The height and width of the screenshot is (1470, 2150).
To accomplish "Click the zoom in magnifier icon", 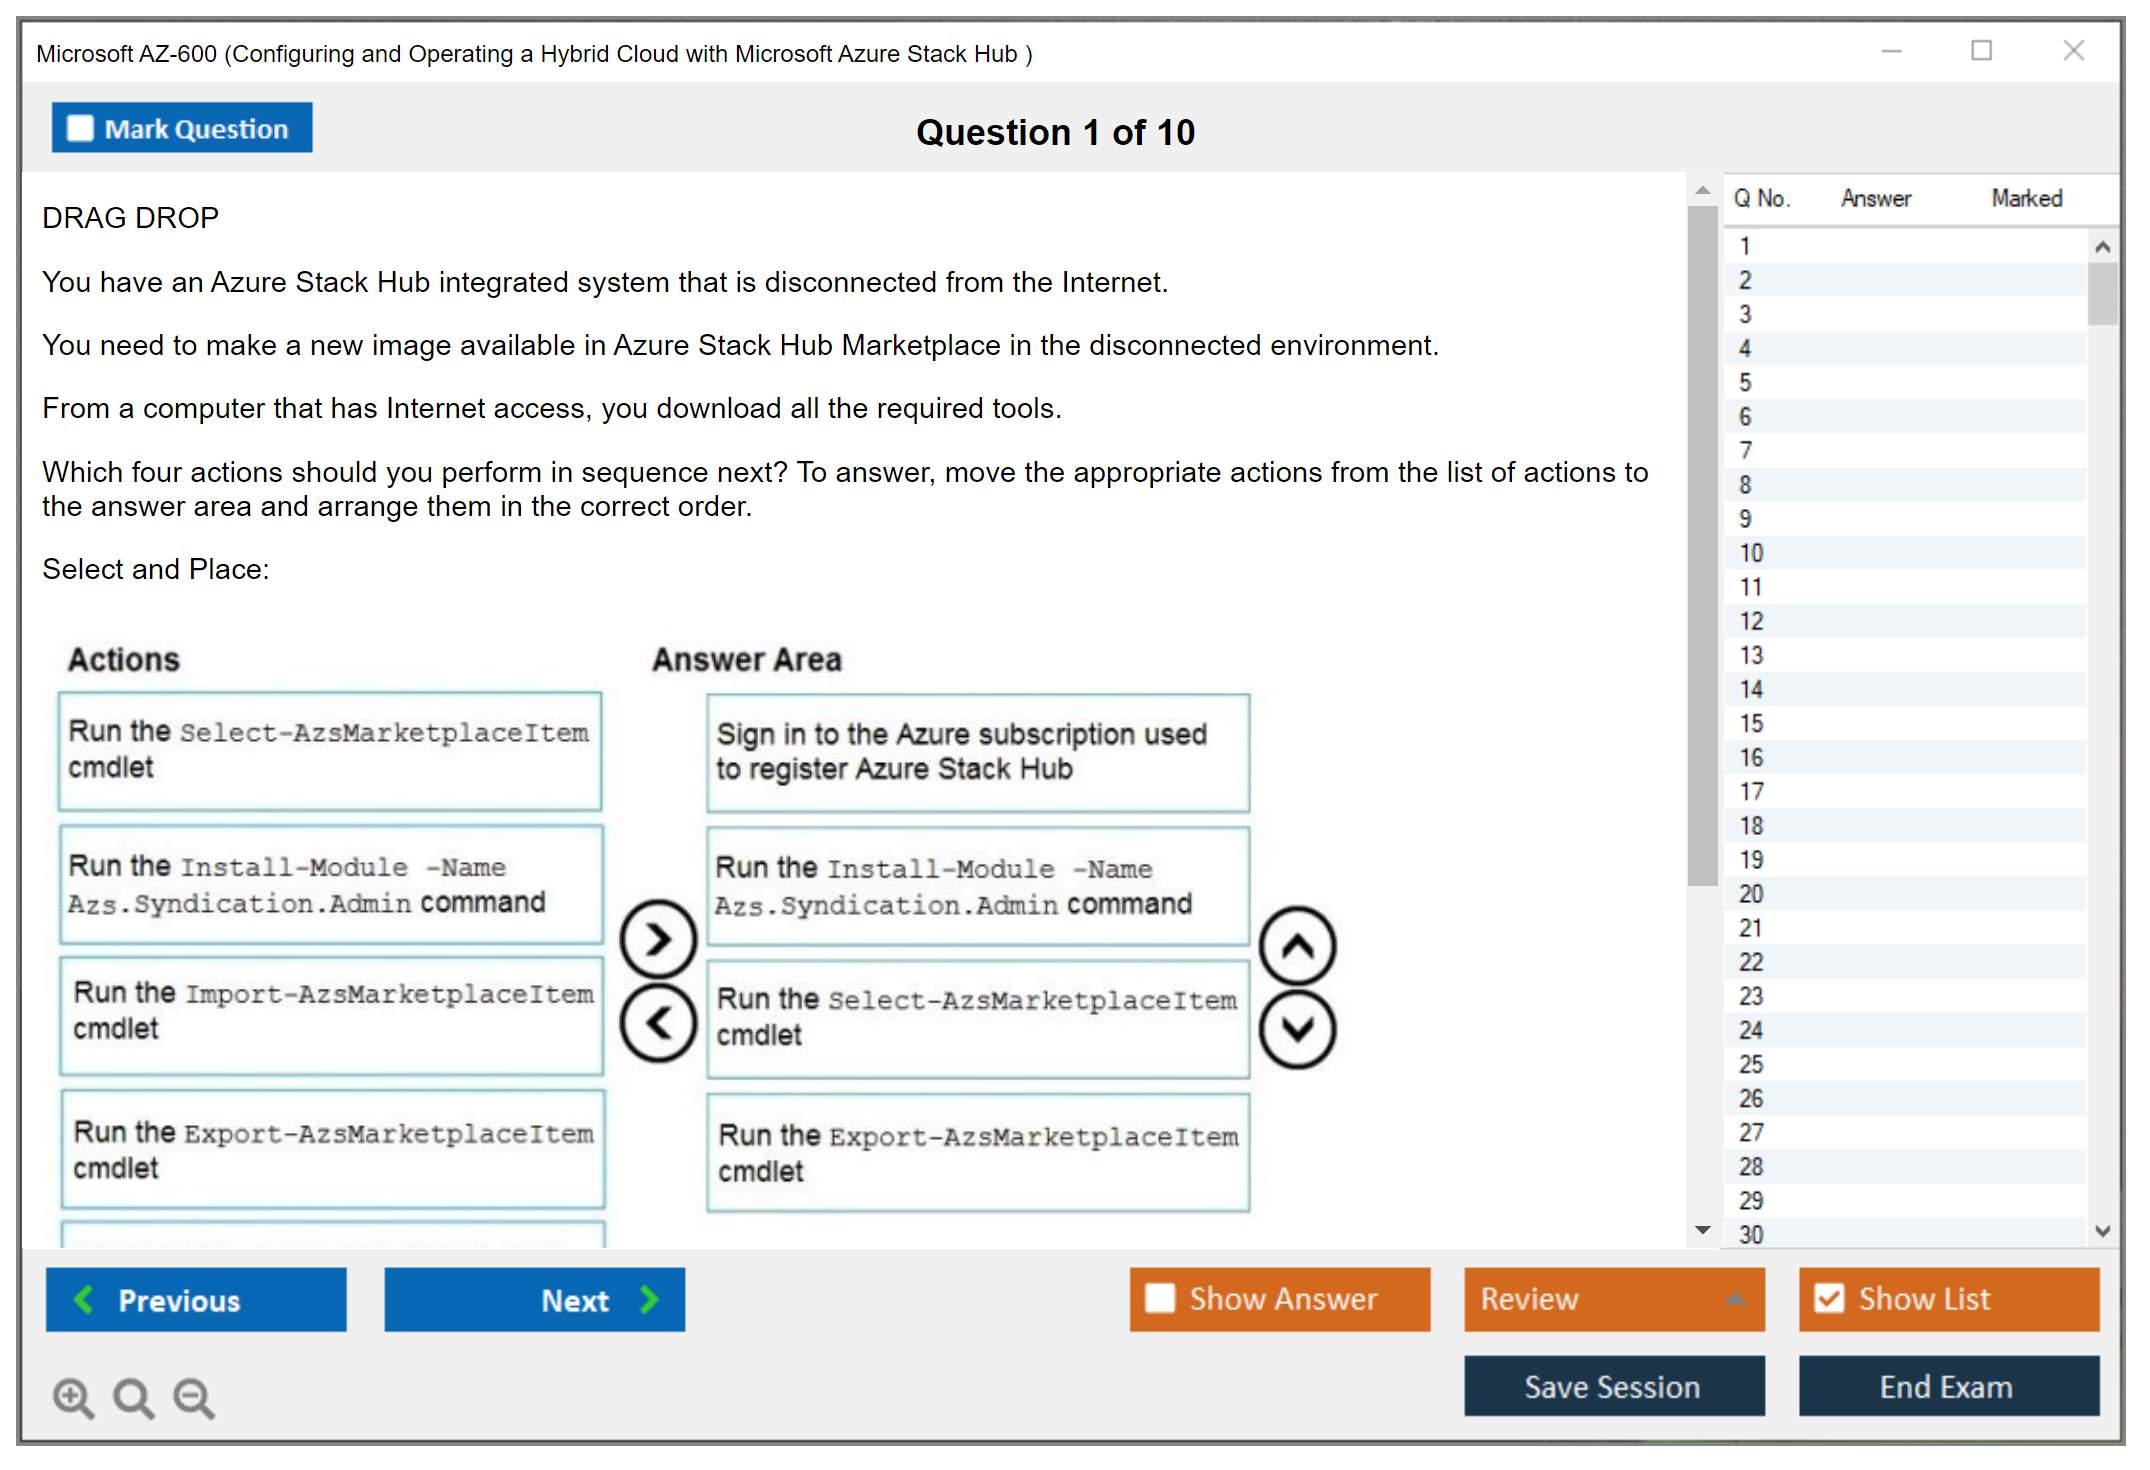I will click(73, 1397).
